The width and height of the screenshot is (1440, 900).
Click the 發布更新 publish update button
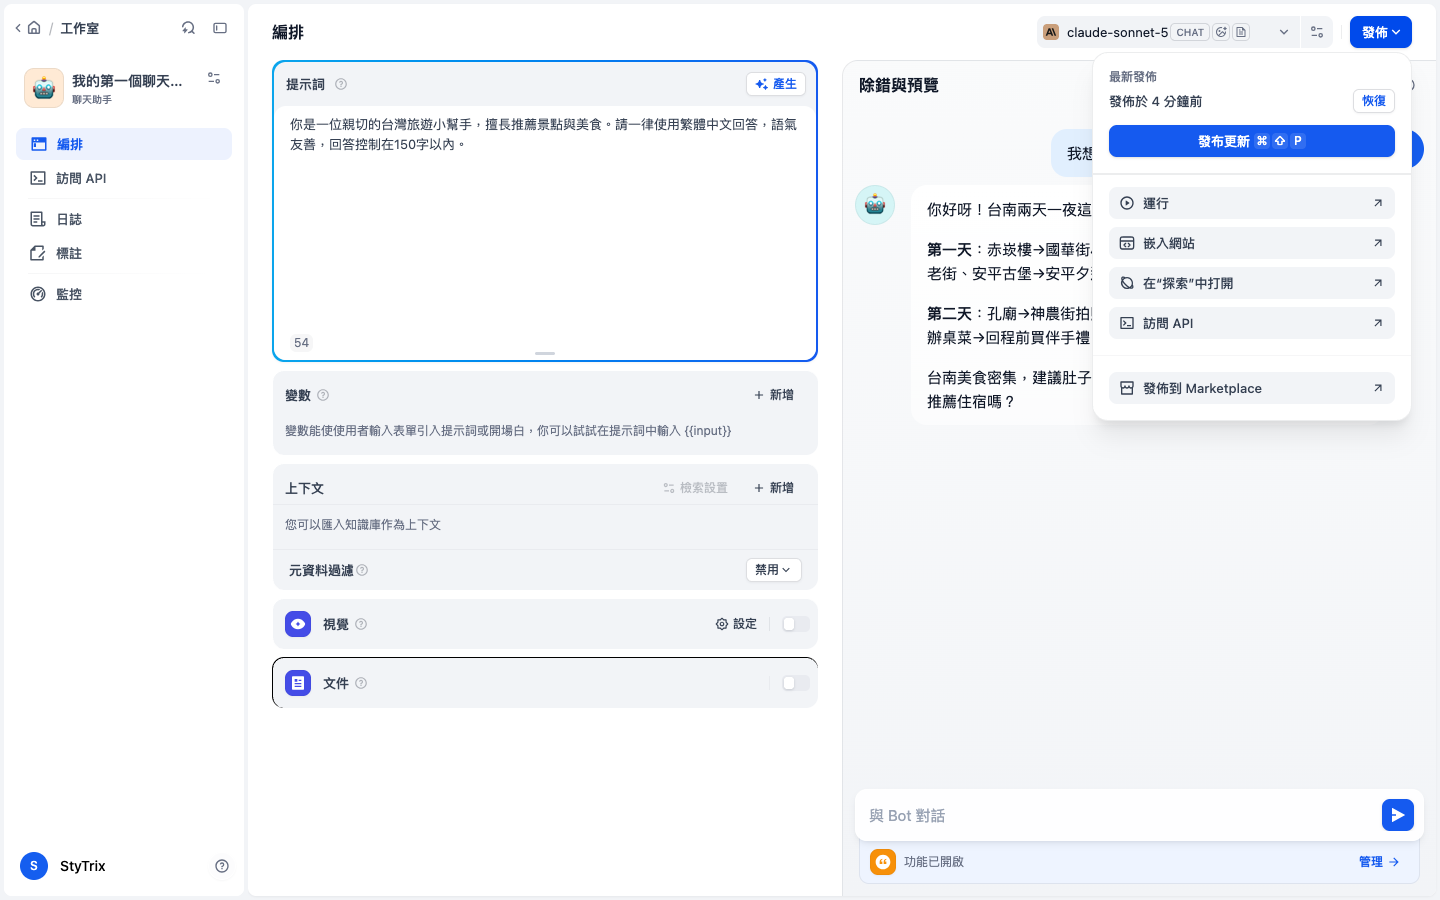coord(1252,141)
